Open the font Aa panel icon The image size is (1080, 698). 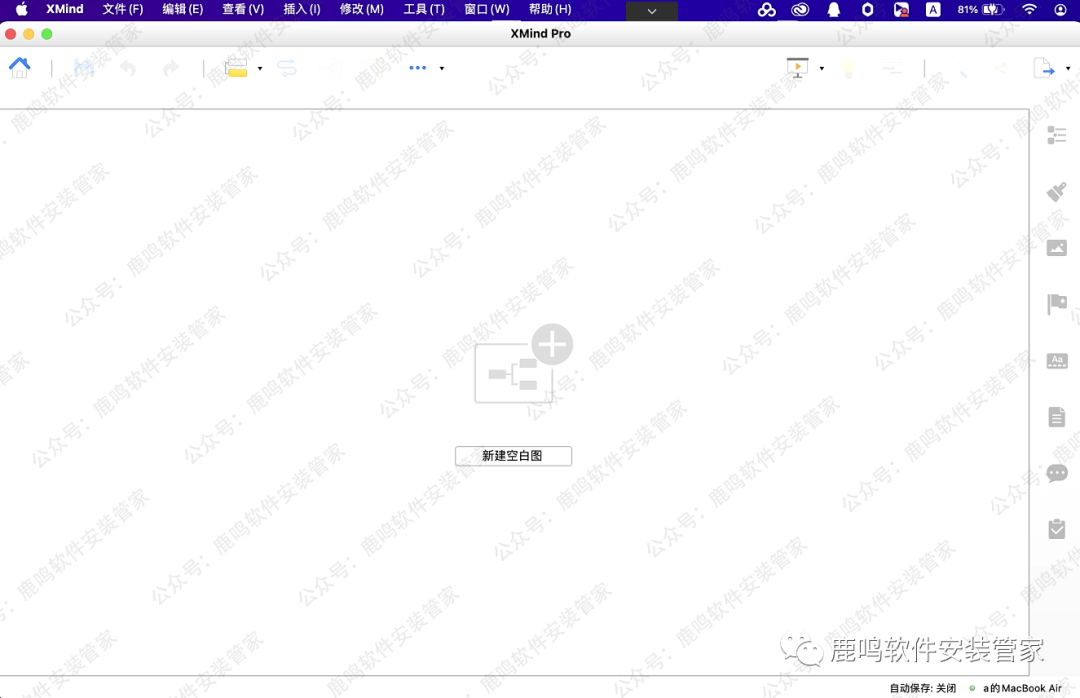click(1057, 361)
